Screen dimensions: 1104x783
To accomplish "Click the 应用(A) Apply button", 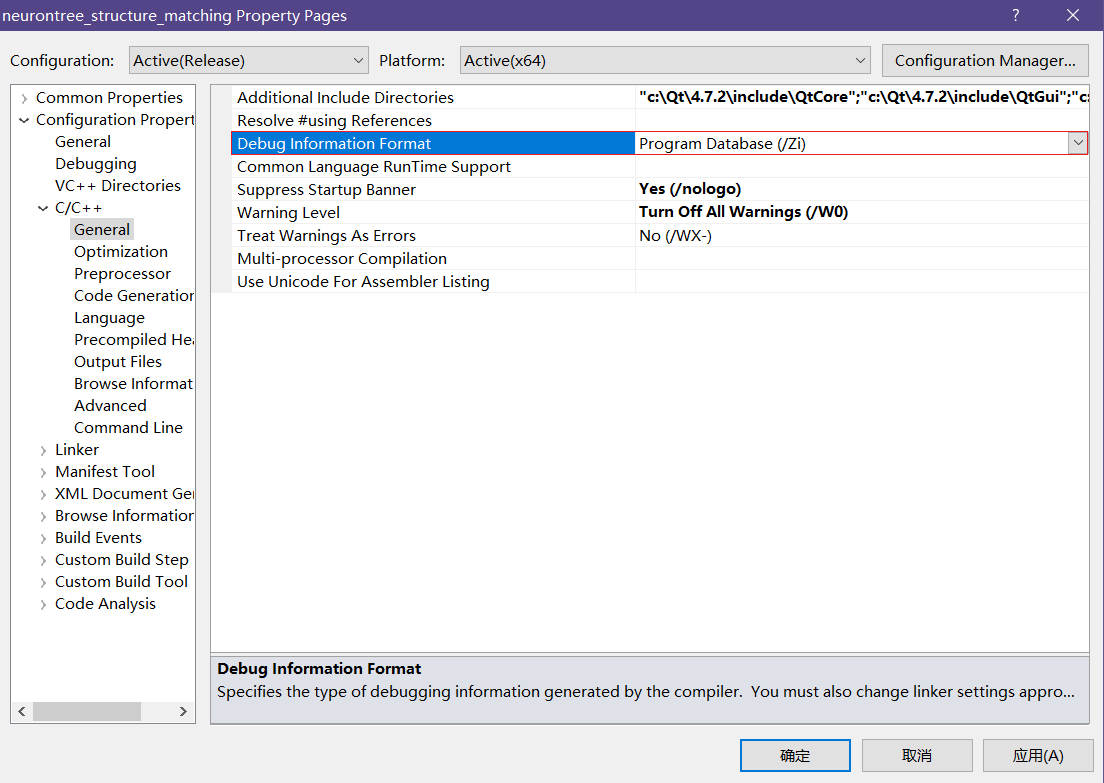I will [x=1037, y=755].
